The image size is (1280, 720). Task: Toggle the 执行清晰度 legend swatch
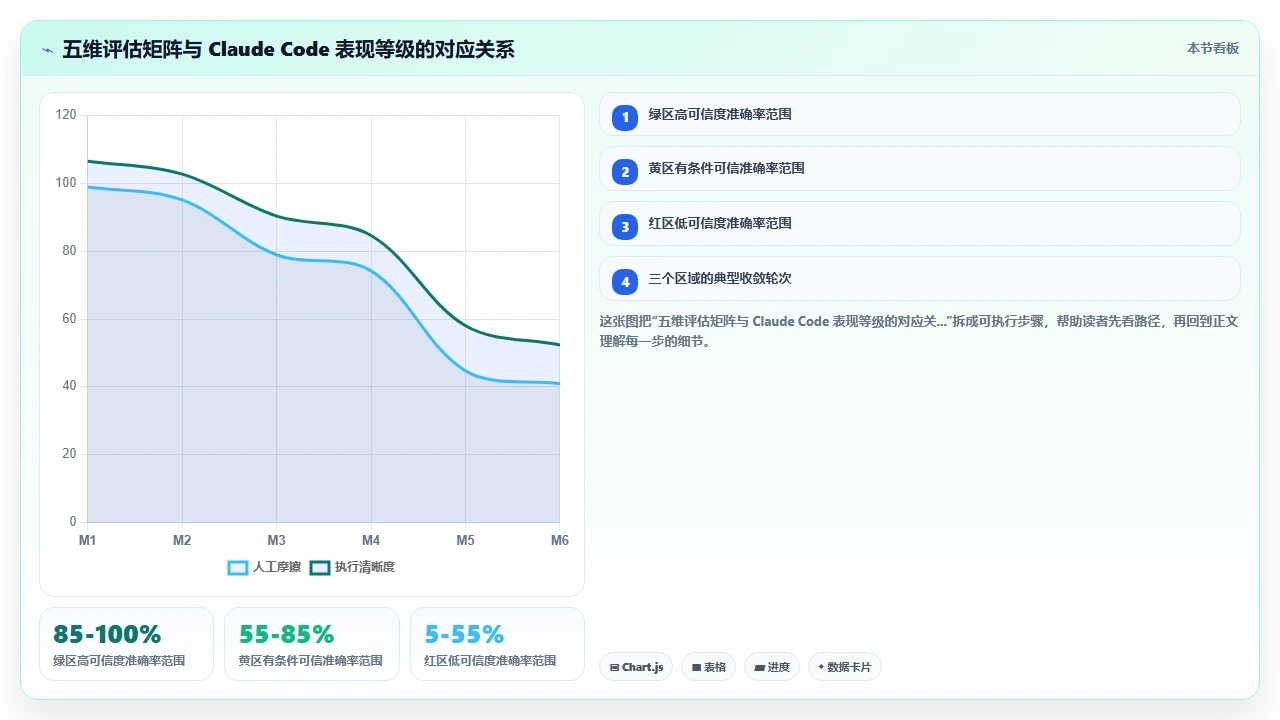(x=320, y=567)
